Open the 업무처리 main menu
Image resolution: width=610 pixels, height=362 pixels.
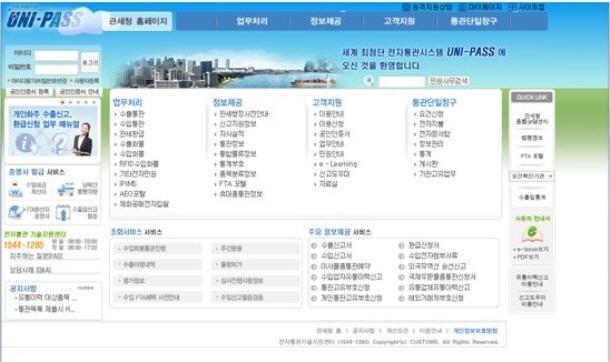[x=252, y=21]
